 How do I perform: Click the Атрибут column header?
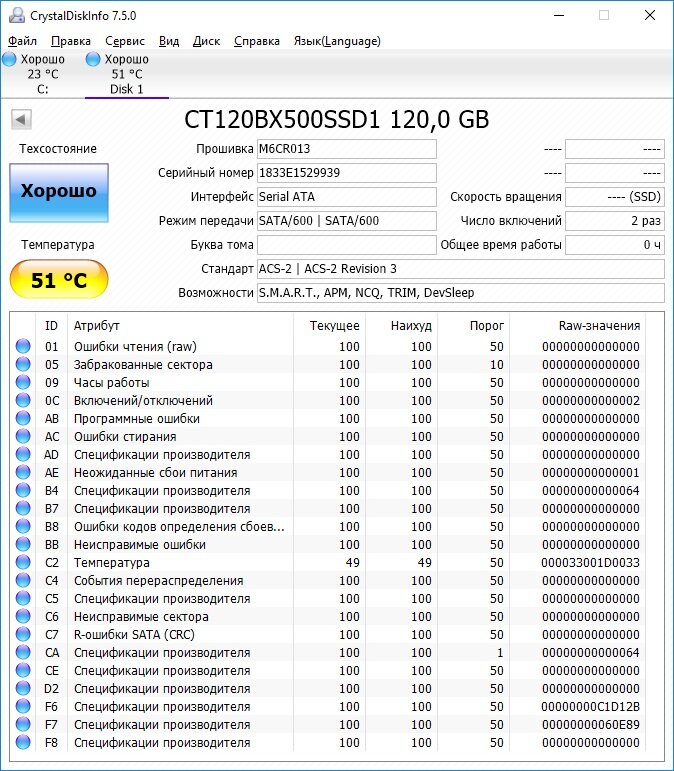pyautogui.click(x=96, y=326)
